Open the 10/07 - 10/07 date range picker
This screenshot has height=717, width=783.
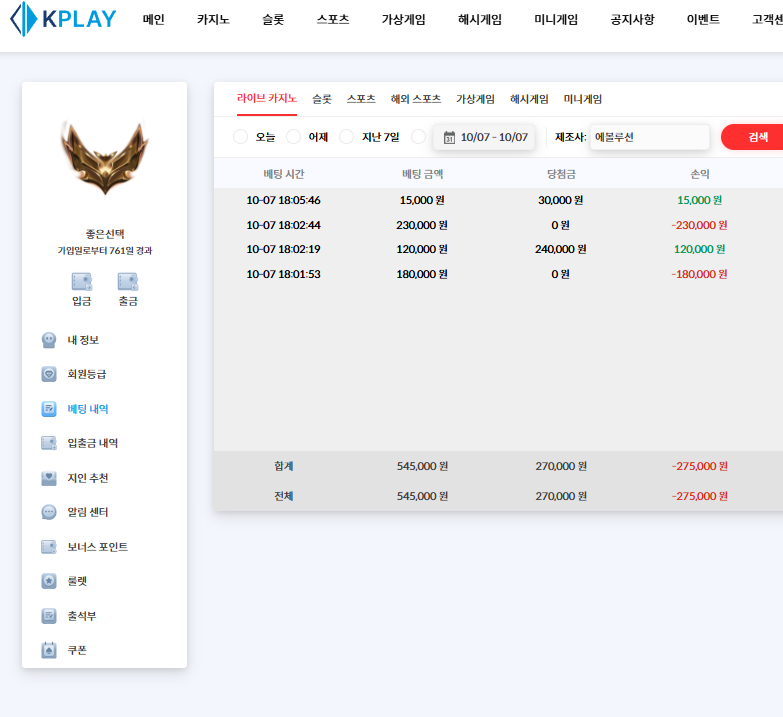485,137
